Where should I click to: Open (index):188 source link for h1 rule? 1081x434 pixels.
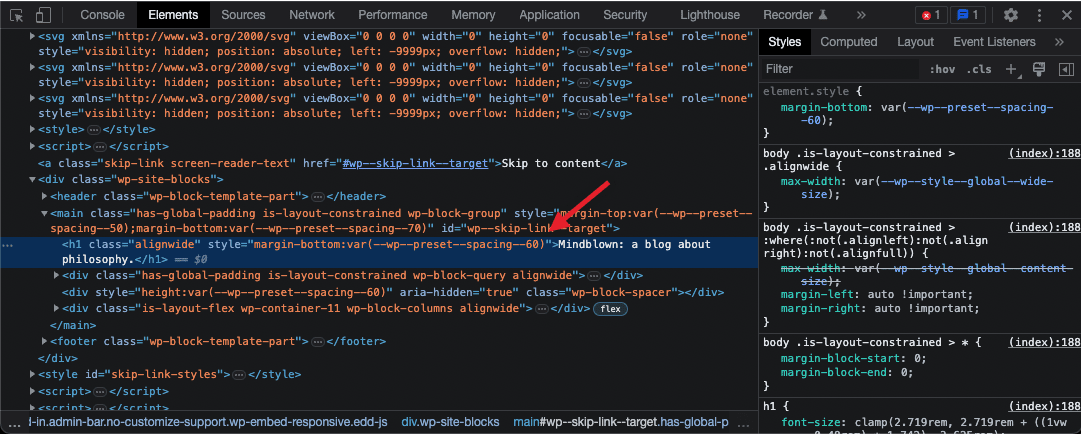tap(1044, 406)
